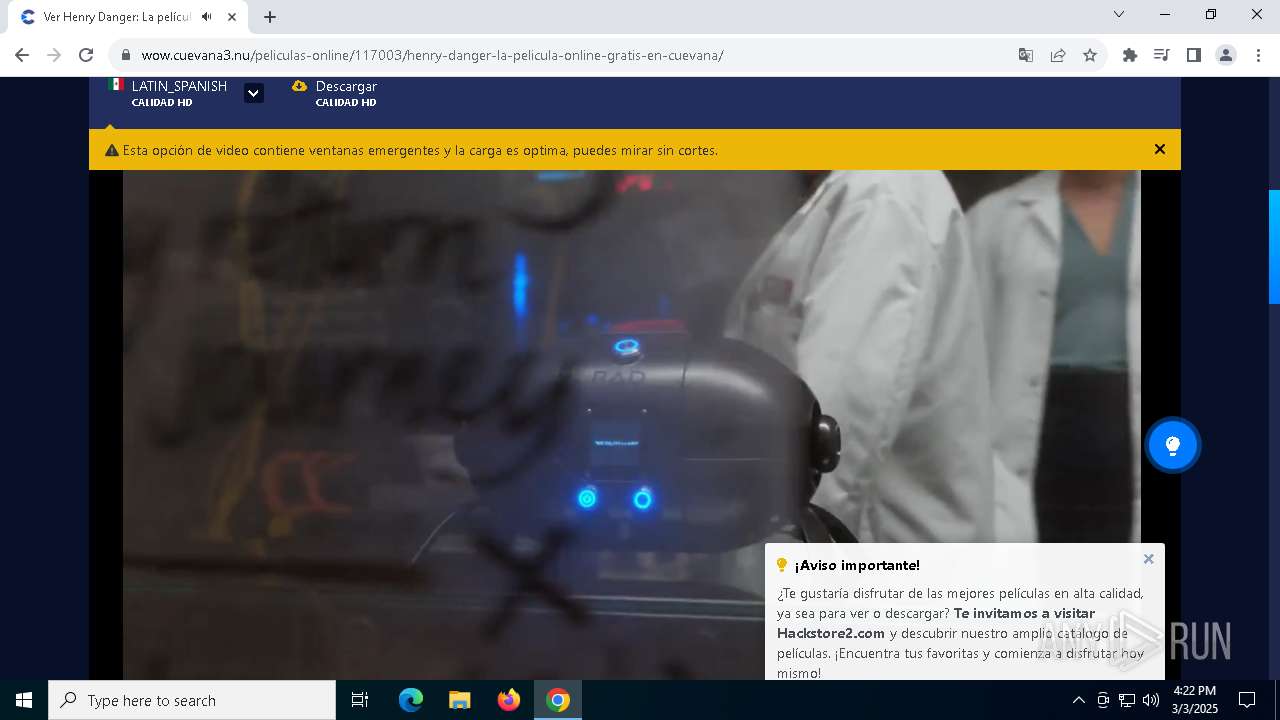
Task: Go back to previous page
Action: (22, 55)
